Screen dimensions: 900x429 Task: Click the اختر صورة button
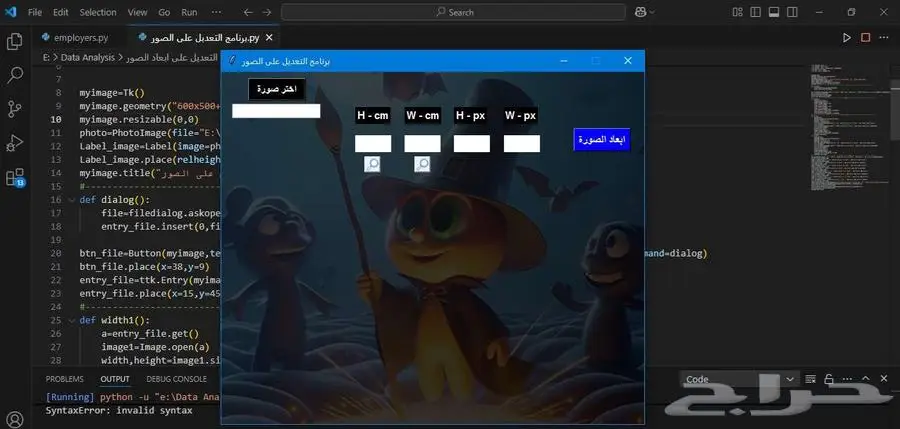point(277,89)
